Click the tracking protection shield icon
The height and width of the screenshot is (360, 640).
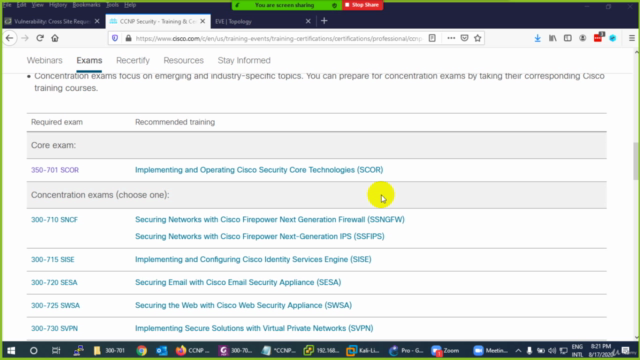[115, 38]
